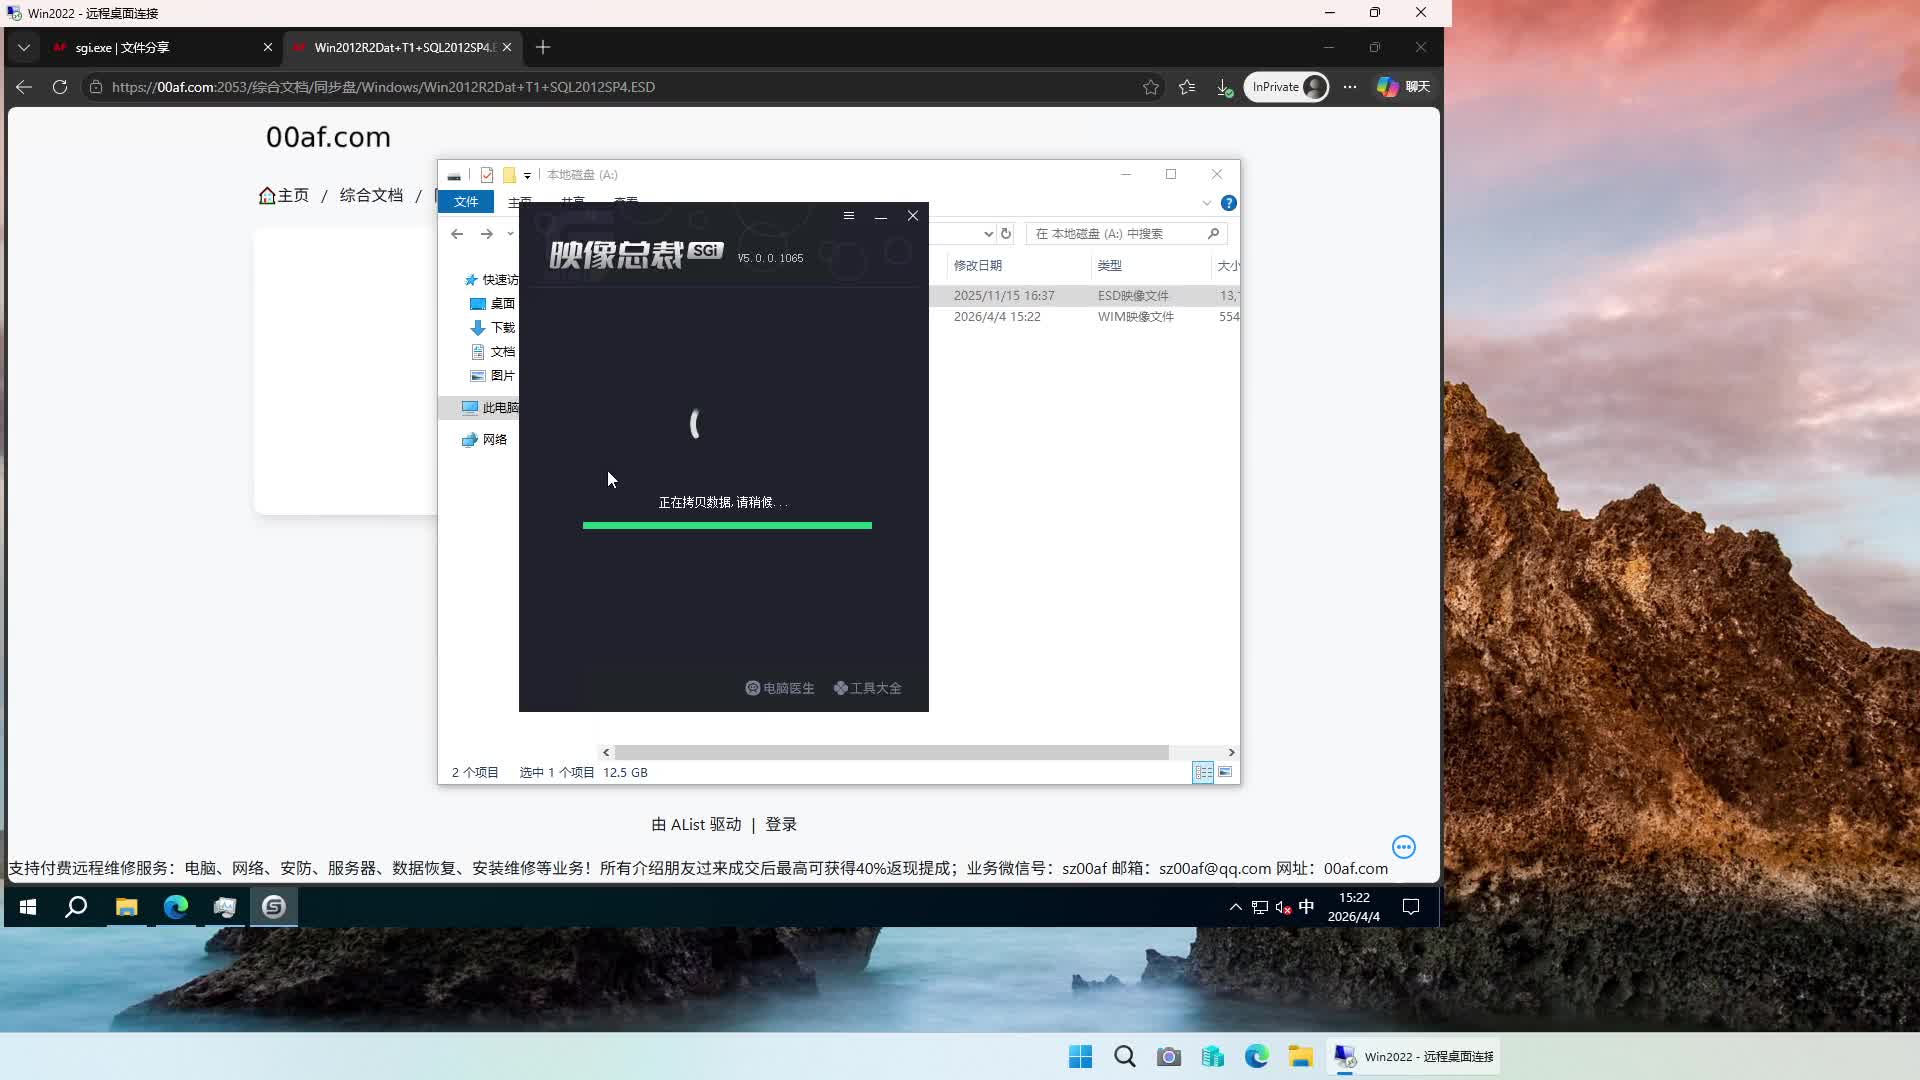This screenshot has height=1080, width=1920.
Task: Open the 登录 login link
Action: 781,824
